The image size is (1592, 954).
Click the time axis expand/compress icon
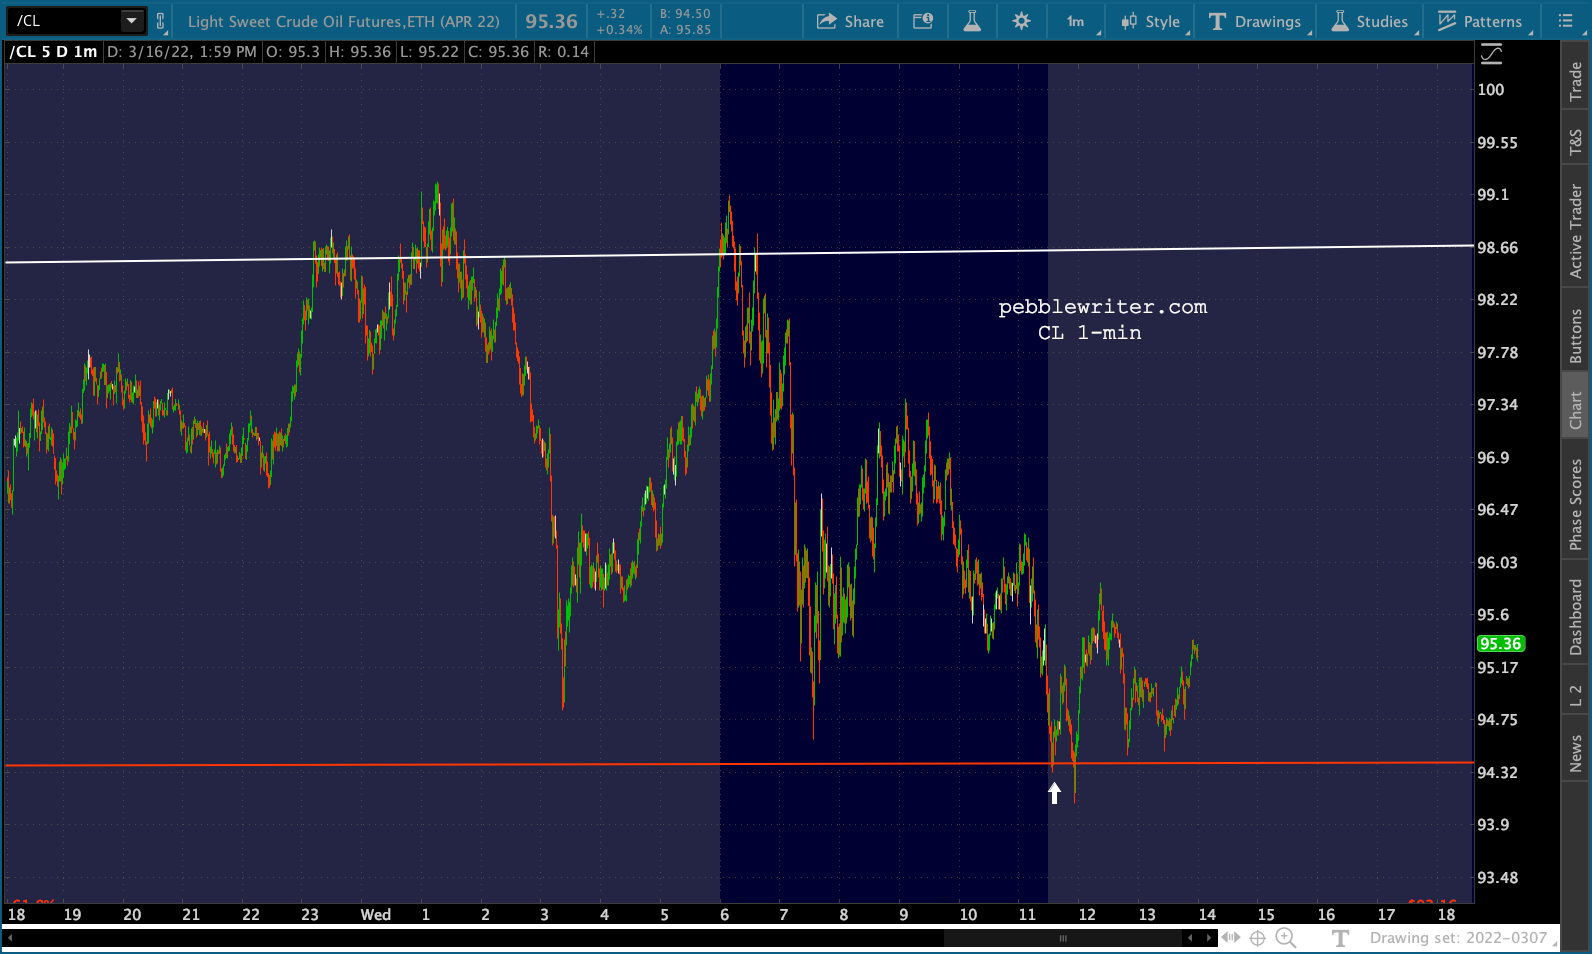[1231, 938]
